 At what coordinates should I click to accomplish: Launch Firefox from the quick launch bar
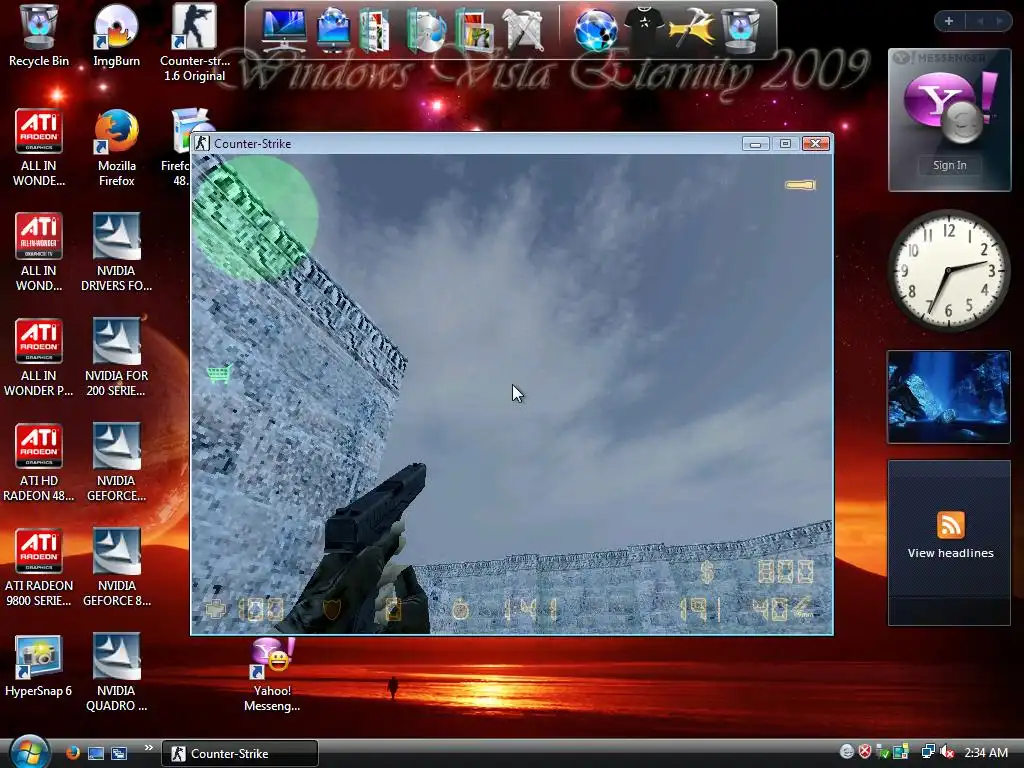coord(72,753)
